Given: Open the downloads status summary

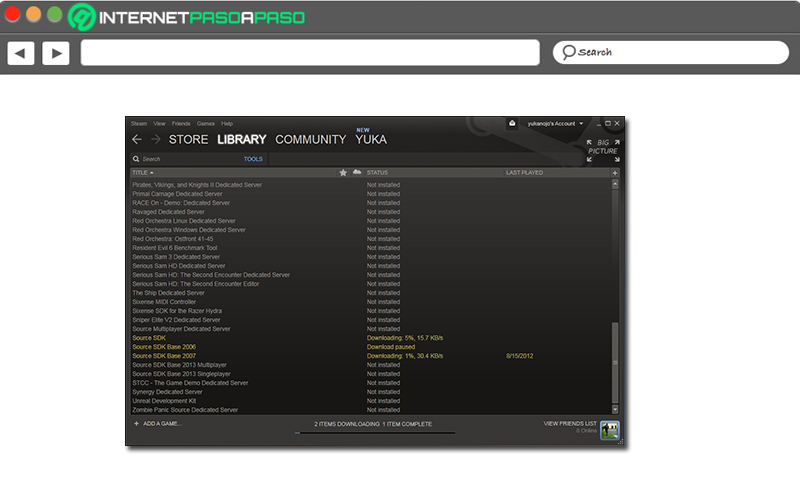Looking at the screenshot, I should coord(373,424).
